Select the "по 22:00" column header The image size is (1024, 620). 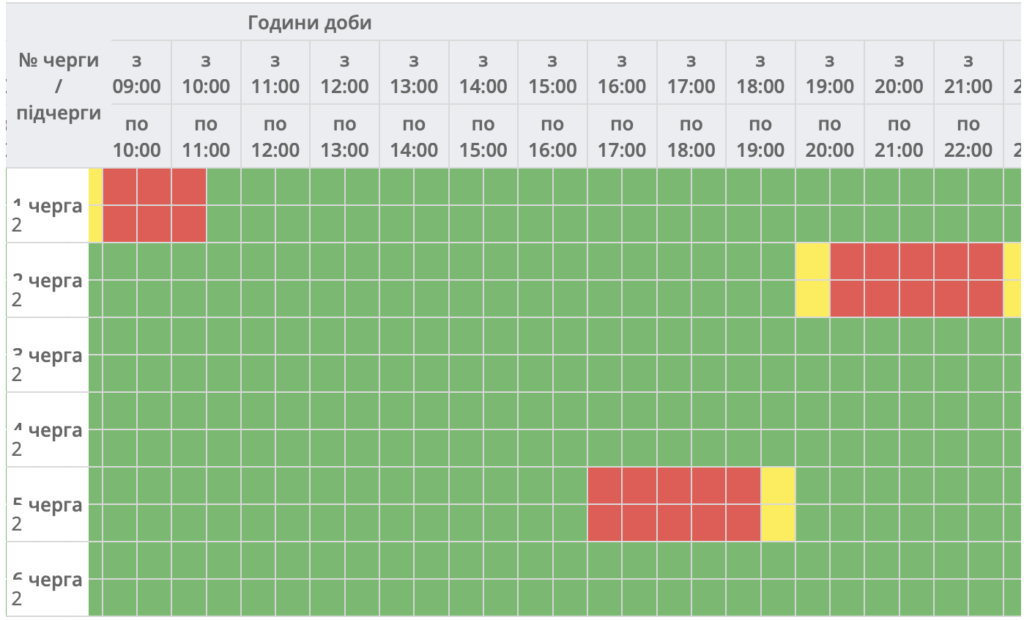tap(968, 137)
